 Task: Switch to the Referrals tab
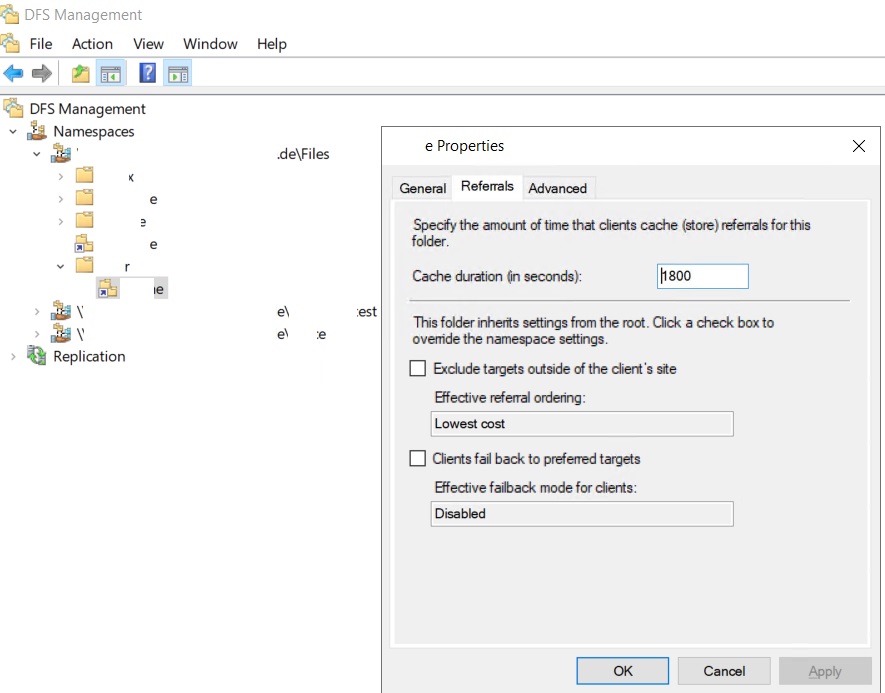click(487, 186)
